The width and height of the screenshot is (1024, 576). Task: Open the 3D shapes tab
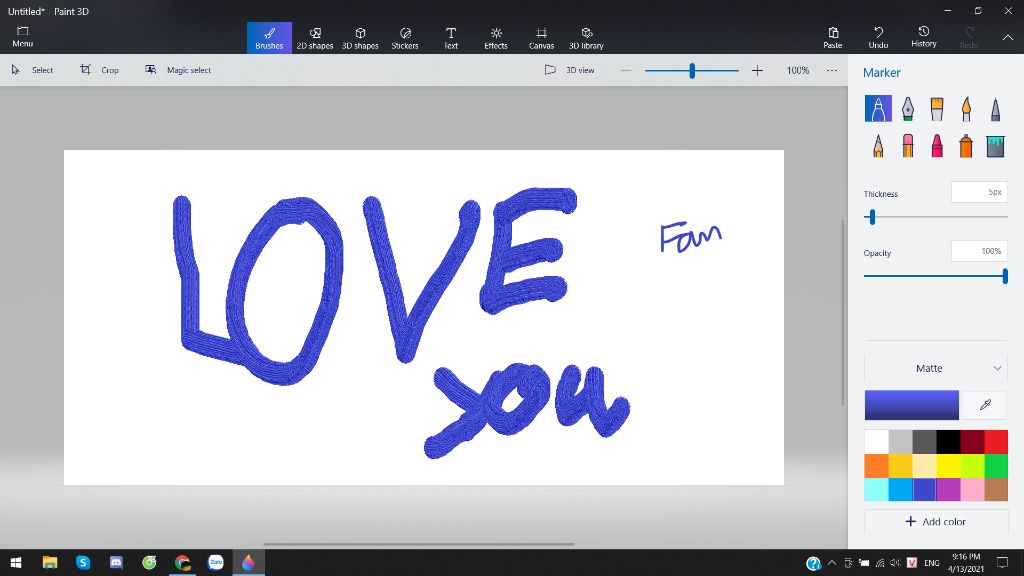click(360, 38)
